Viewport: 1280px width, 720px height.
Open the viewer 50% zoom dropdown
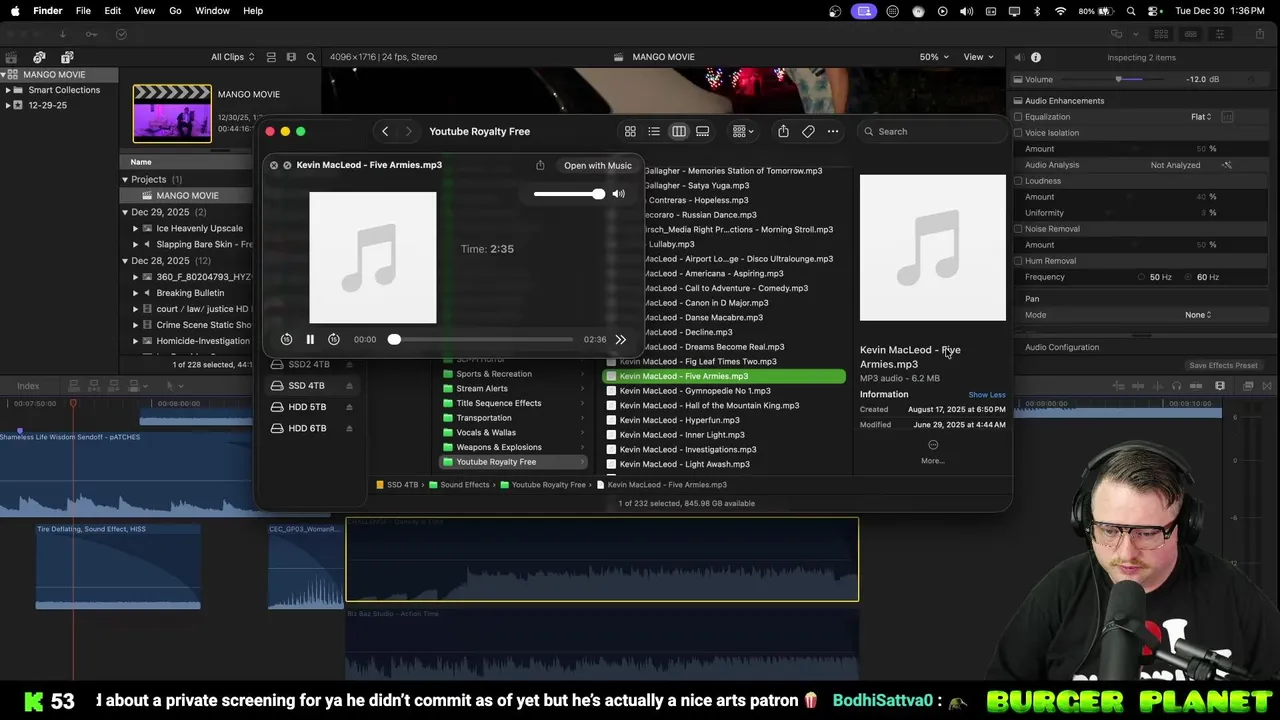coord(934,57)
